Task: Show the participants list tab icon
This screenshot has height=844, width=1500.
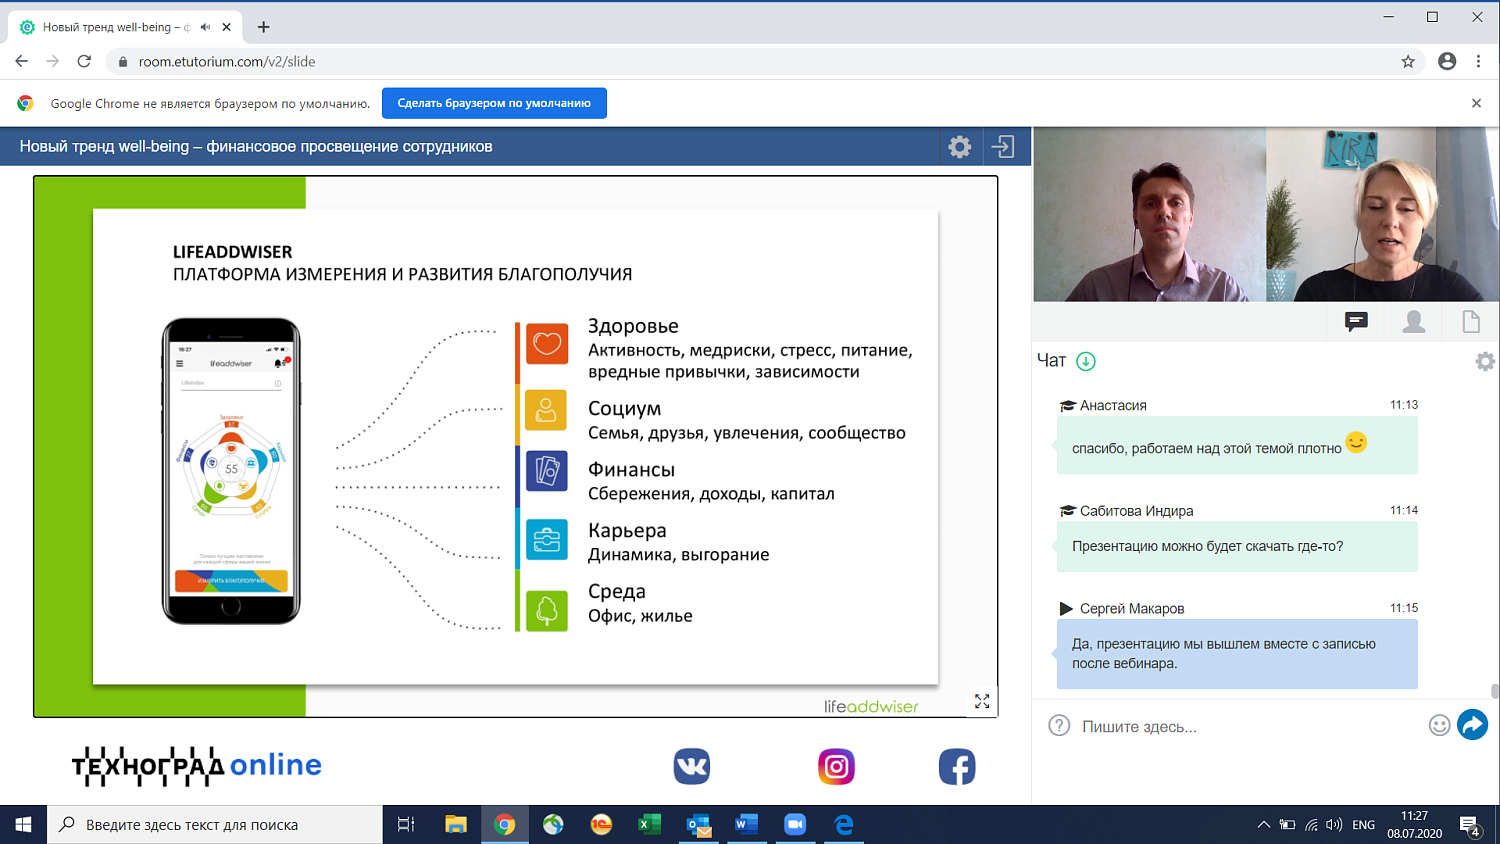Action: point(1414,322)
